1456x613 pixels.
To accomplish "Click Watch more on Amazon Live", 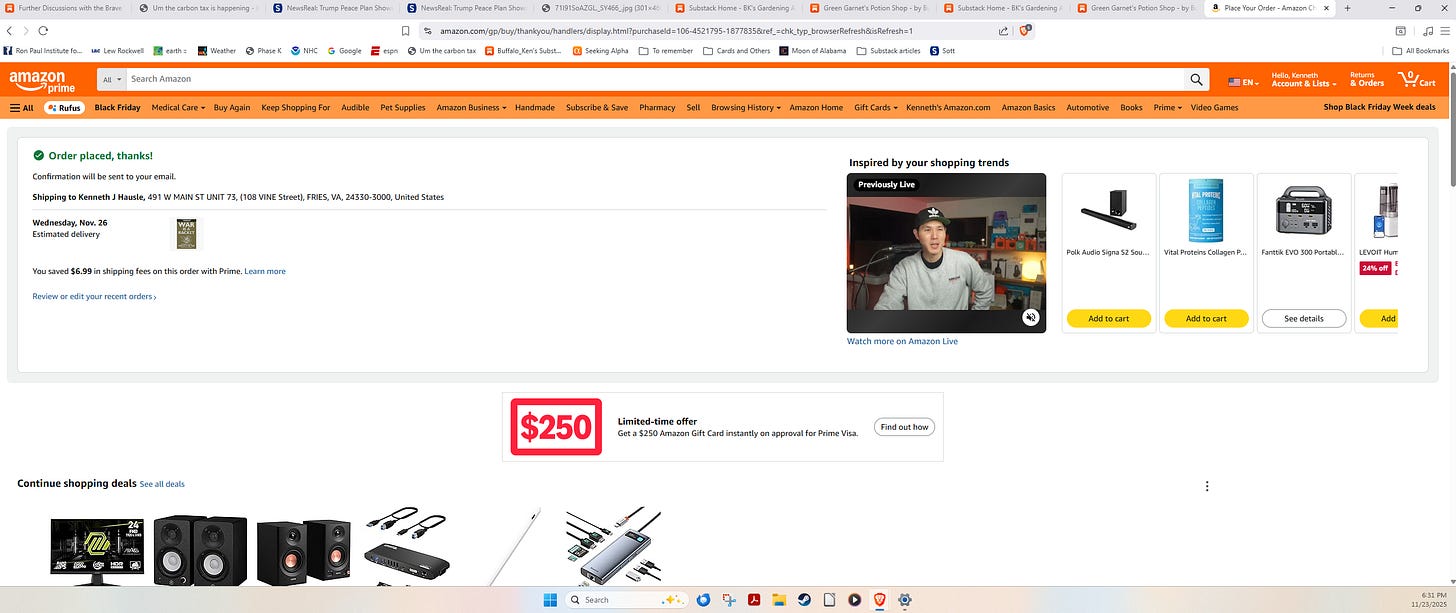I will point(902,341).
